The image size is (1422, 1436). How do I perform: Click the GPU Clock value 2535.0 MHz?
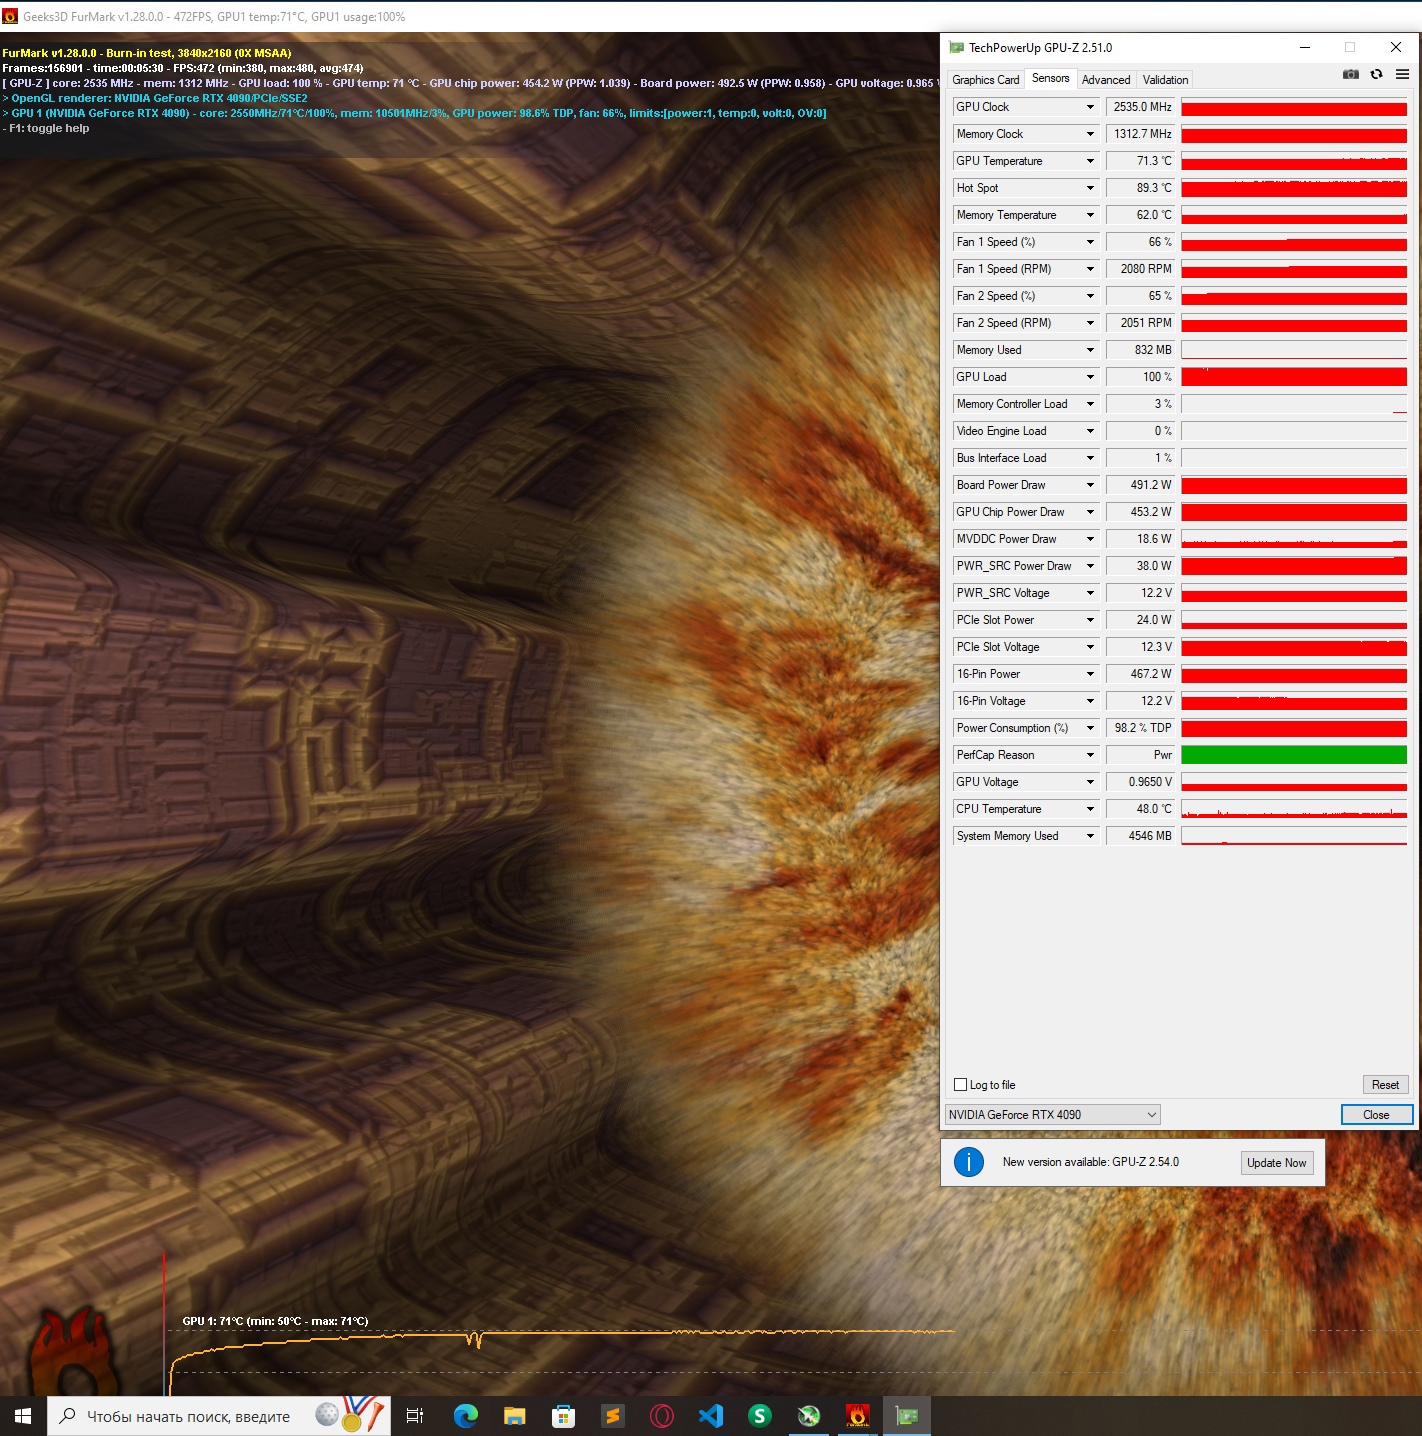click(1140, 107)
